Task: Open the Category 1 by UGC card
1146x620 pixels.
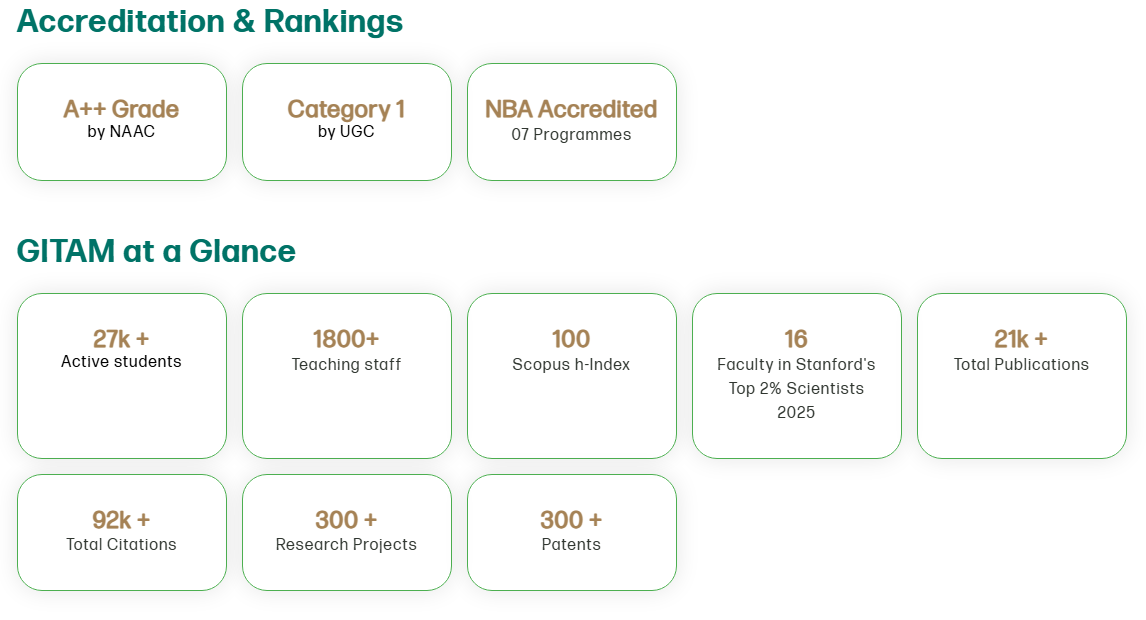Action: click(346, 122)
